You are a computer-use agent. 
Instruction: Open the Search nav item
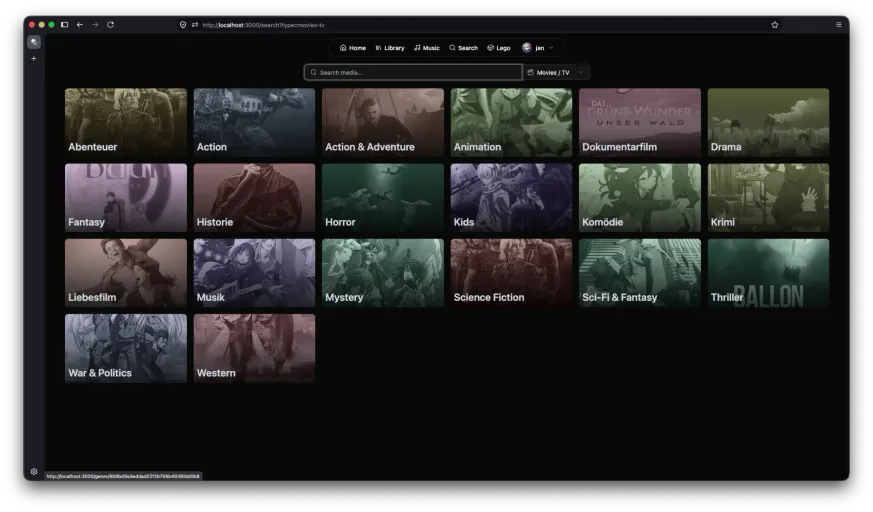pyautogui.click(x=464, y=48)
